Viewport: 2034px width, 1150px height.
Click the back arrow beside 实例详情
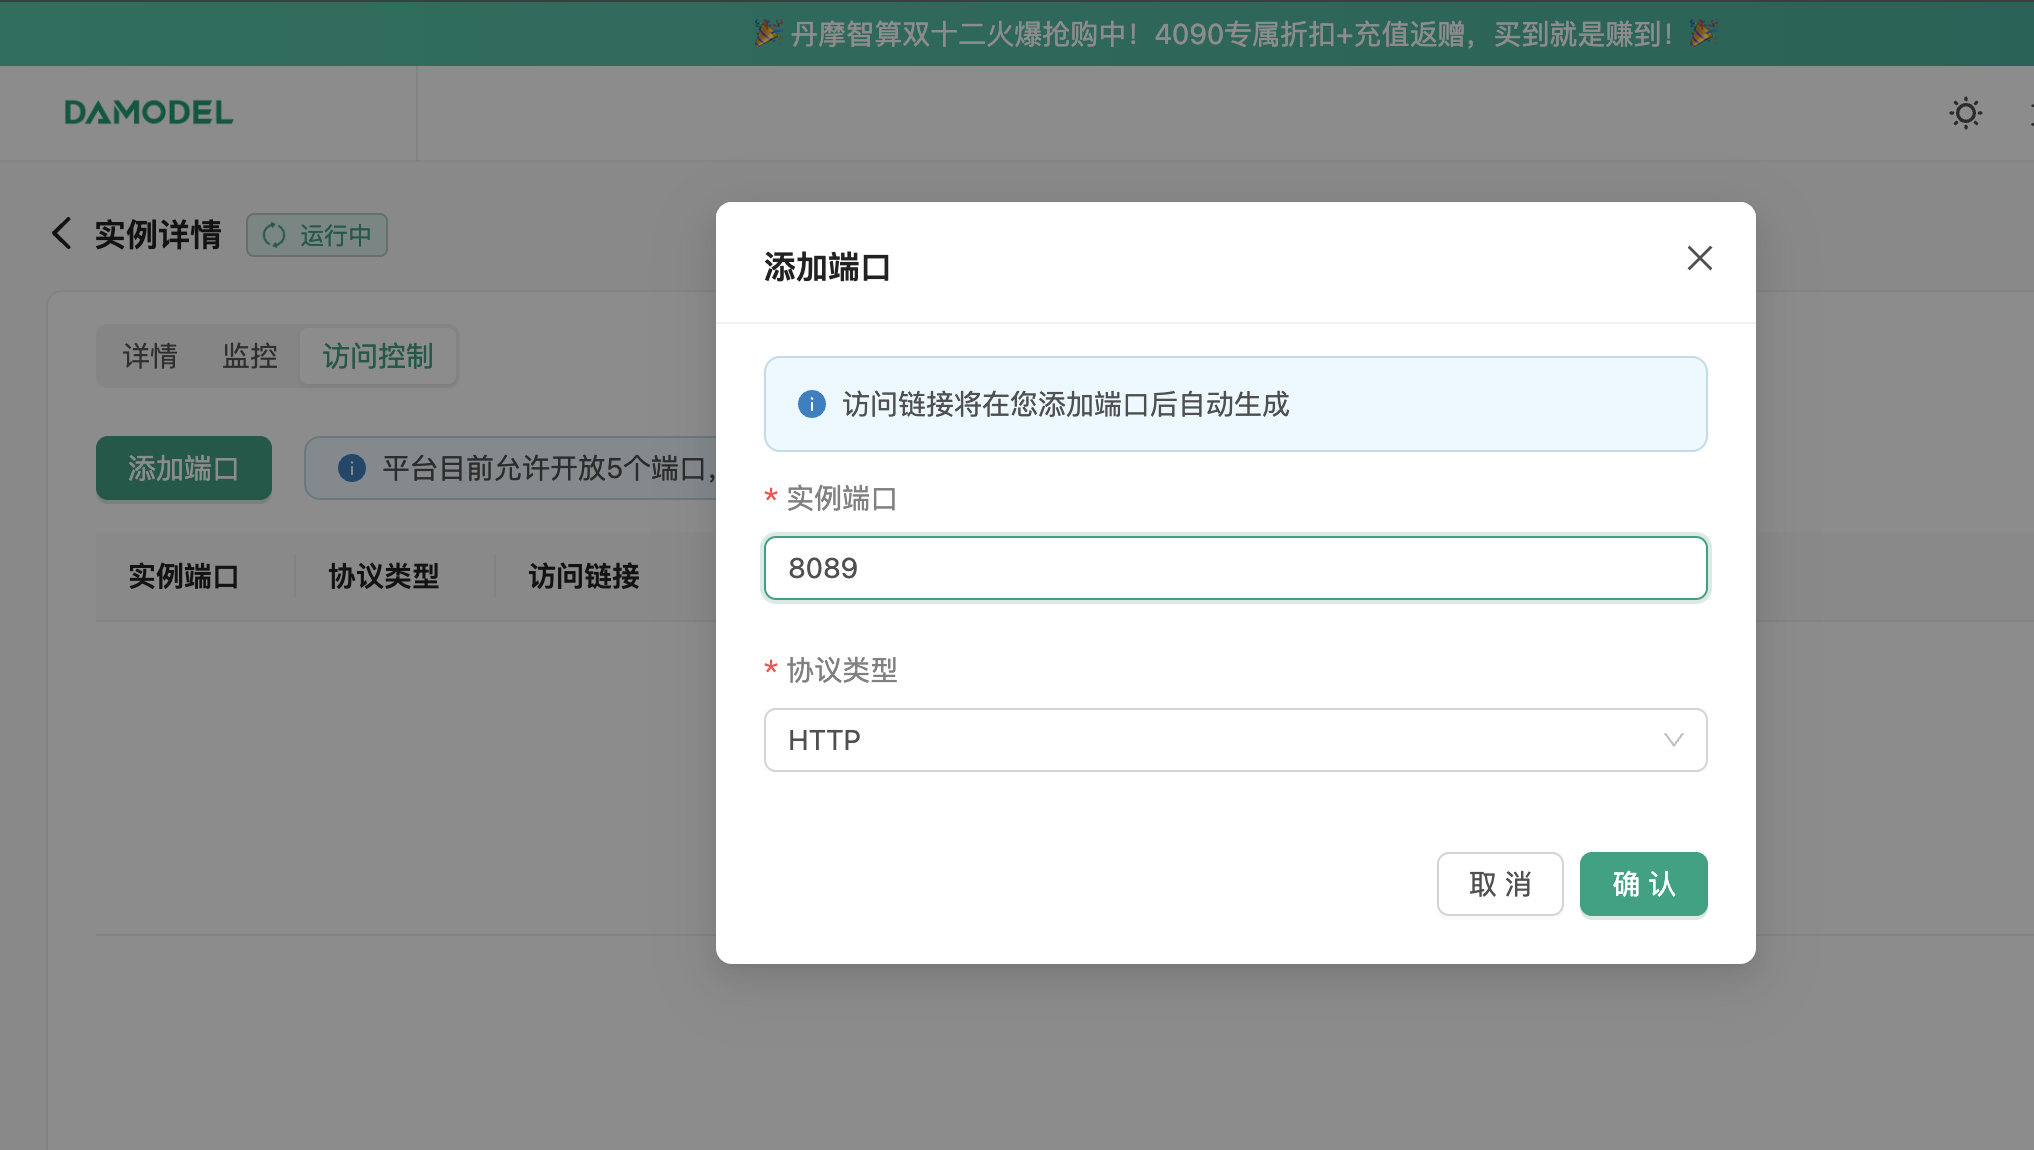coord(62,234)
